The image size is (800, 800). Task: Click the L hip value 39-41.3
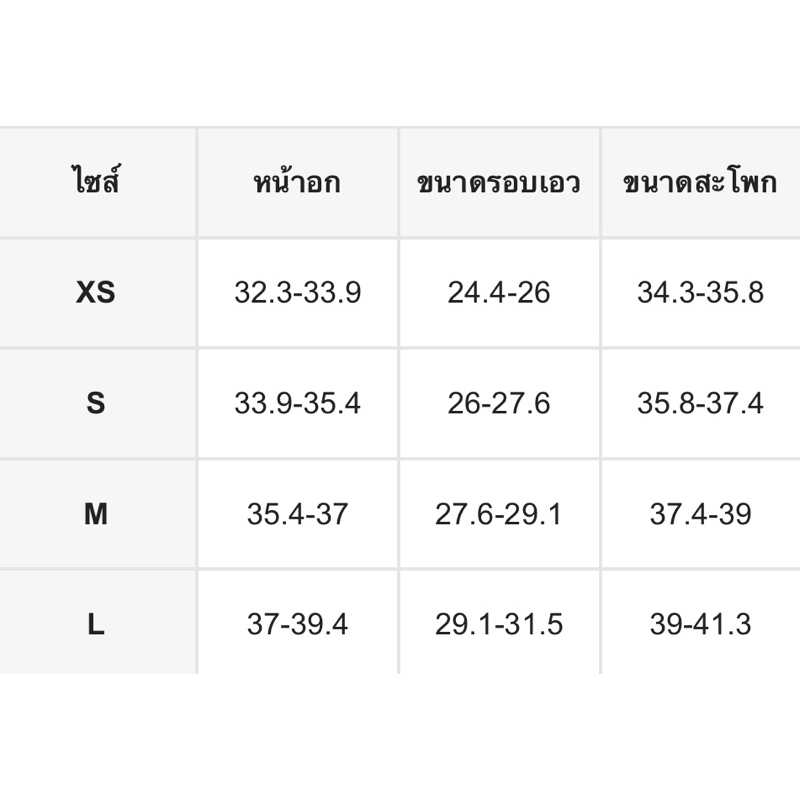click(700, 625)
